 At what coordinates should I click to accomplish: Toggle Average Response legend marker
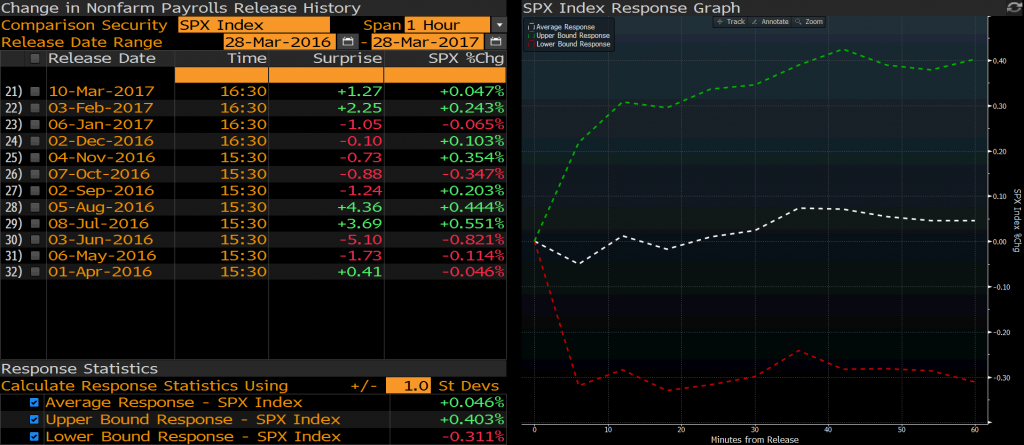pos(532,27)
